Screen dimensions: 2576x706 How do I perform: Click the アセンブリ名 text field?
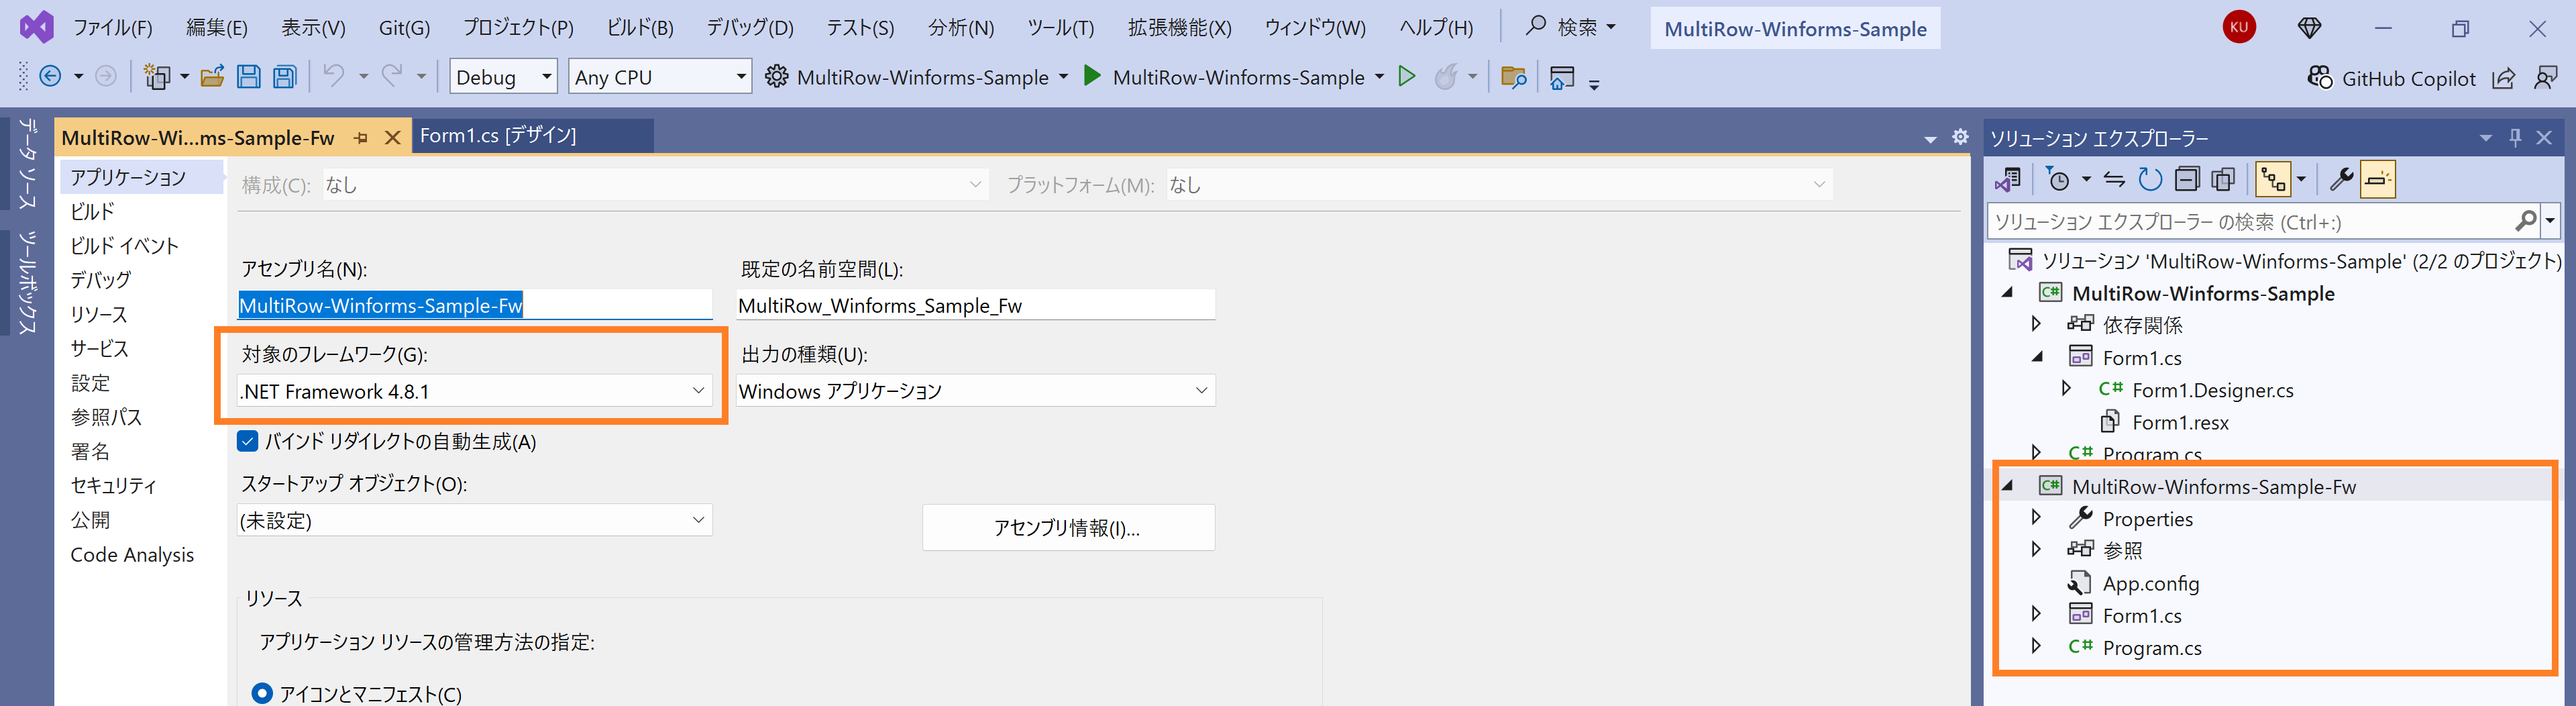pos(474,305)
